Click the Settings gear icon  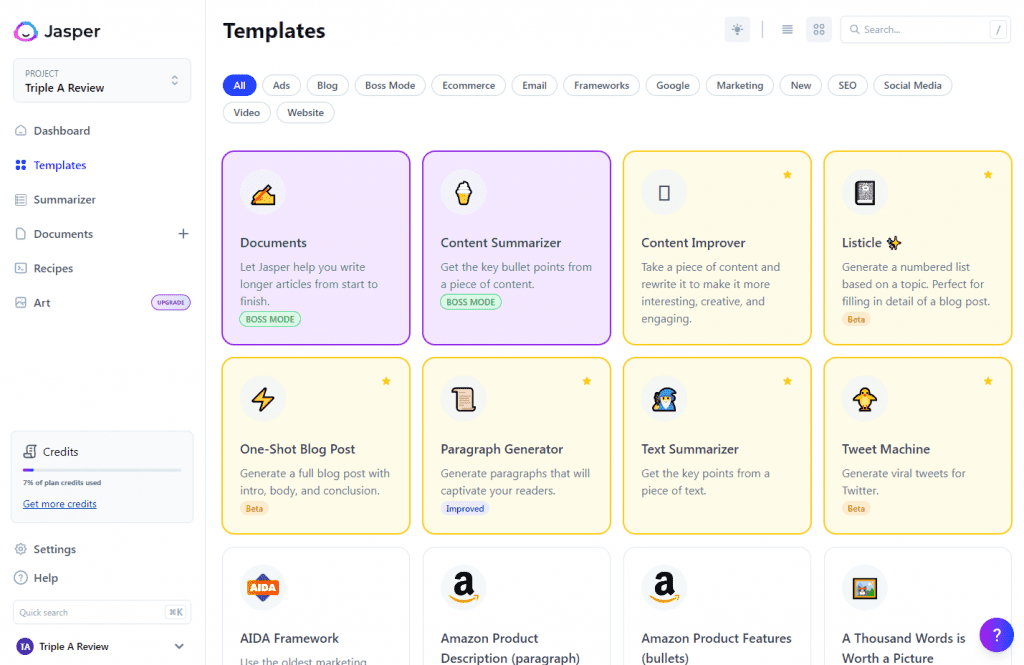point(21,549)
